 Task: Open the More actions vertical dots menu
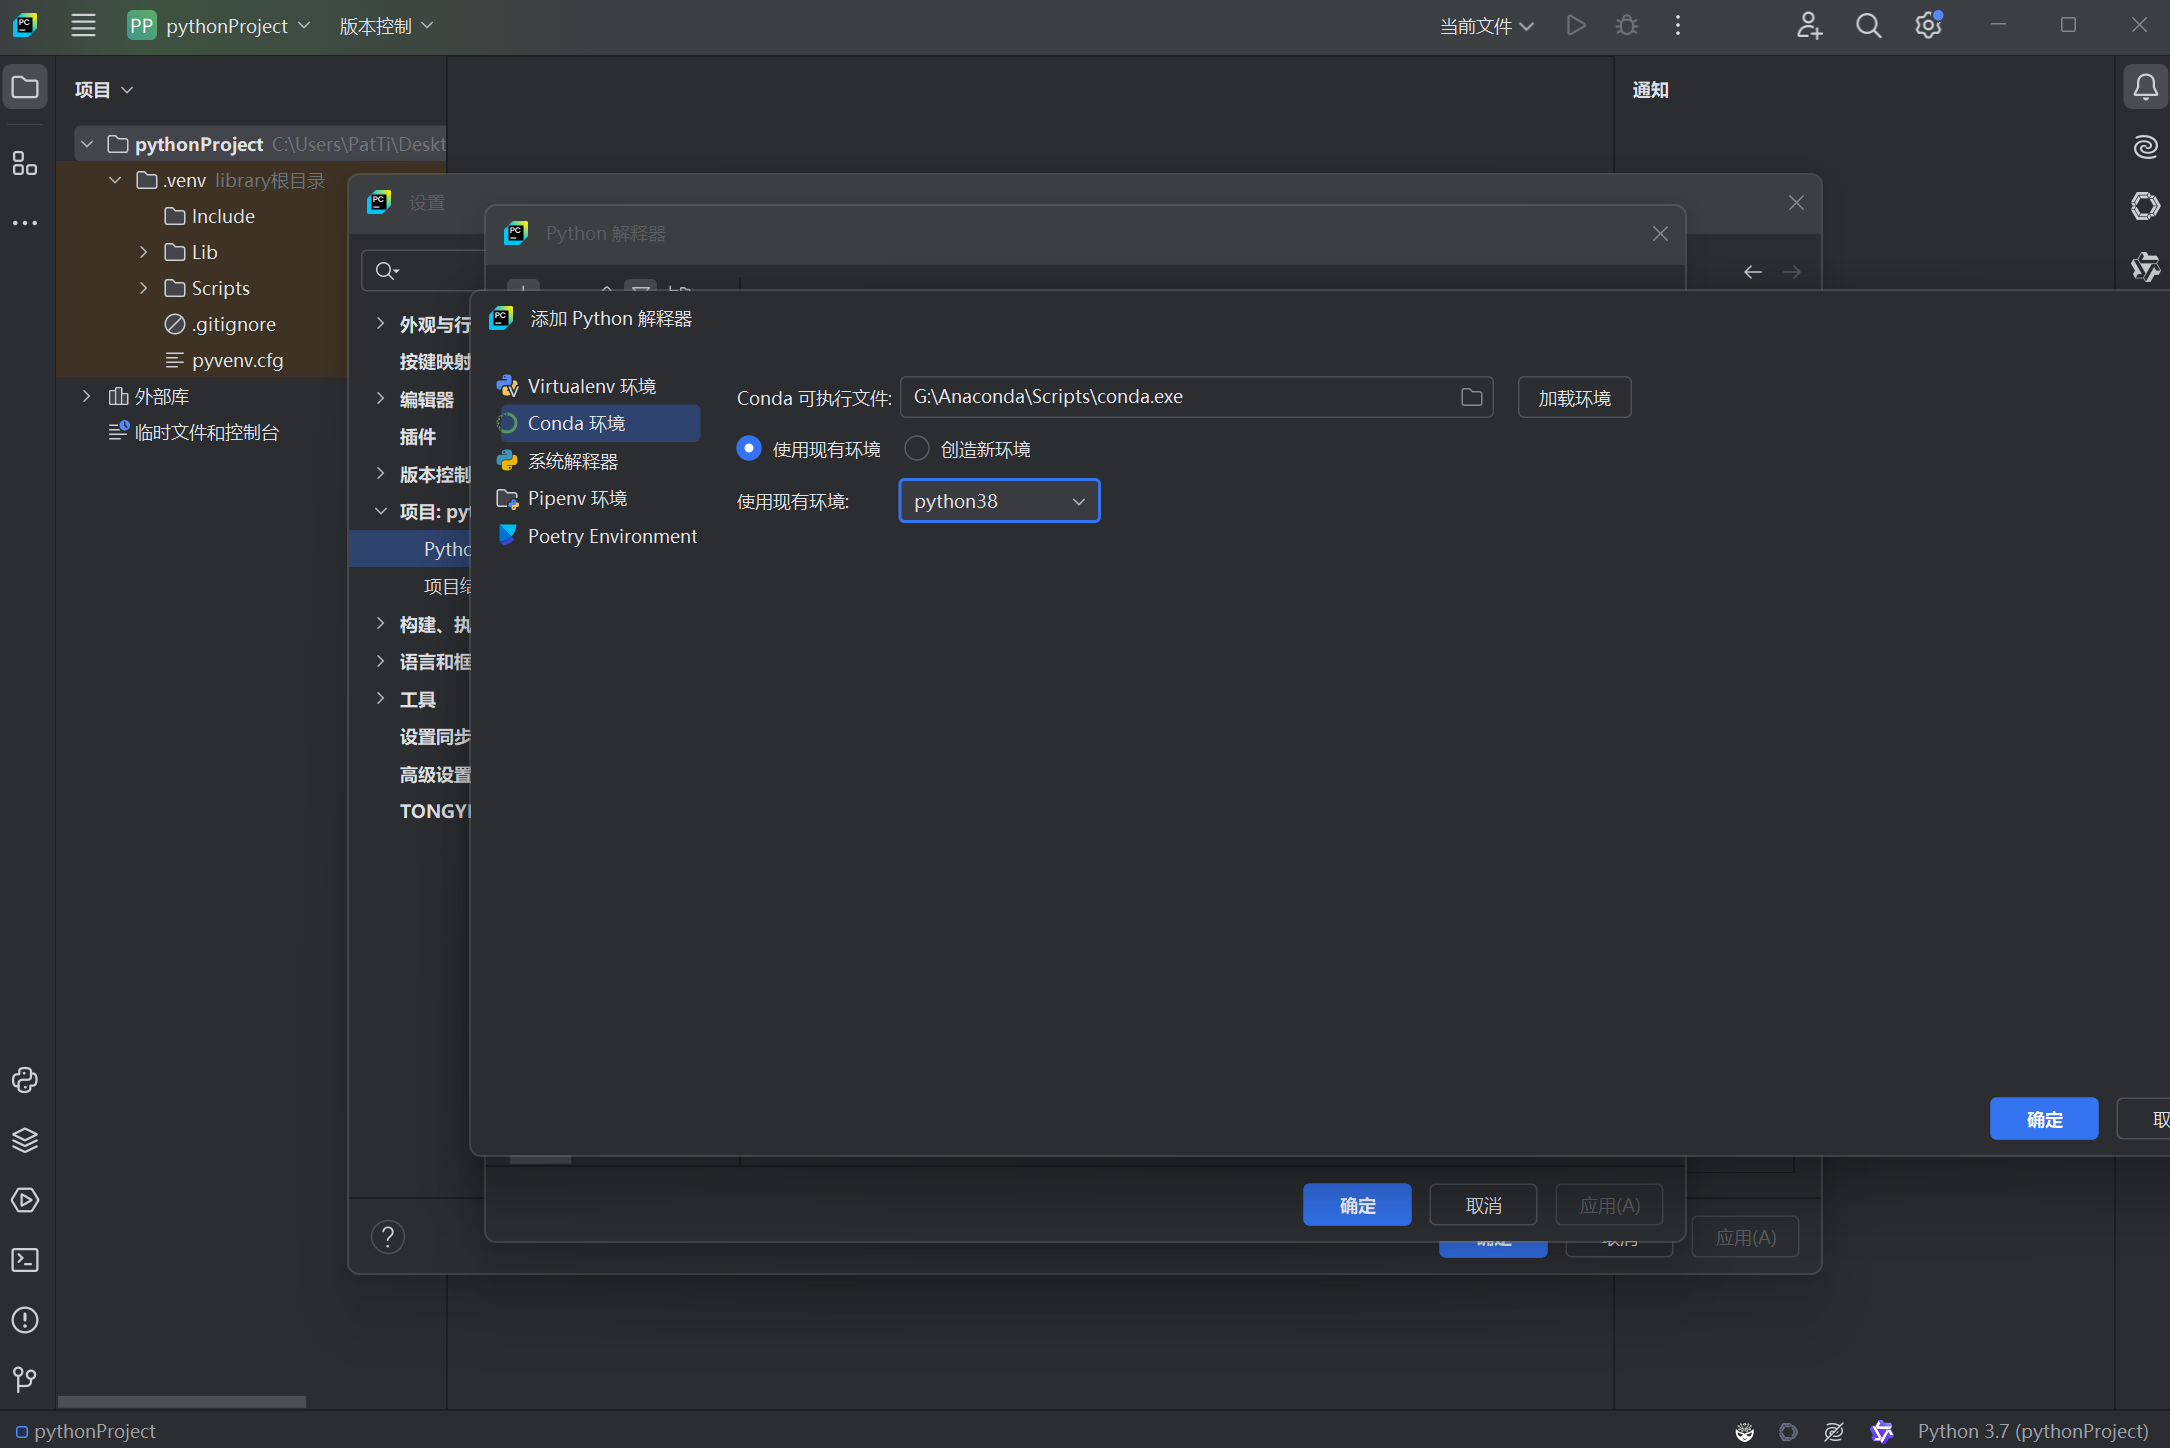[1678, 26]
